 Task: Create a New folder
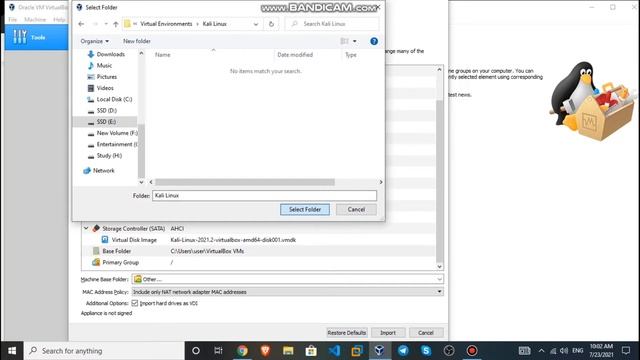pyautogui.click(x=137, y=41)
